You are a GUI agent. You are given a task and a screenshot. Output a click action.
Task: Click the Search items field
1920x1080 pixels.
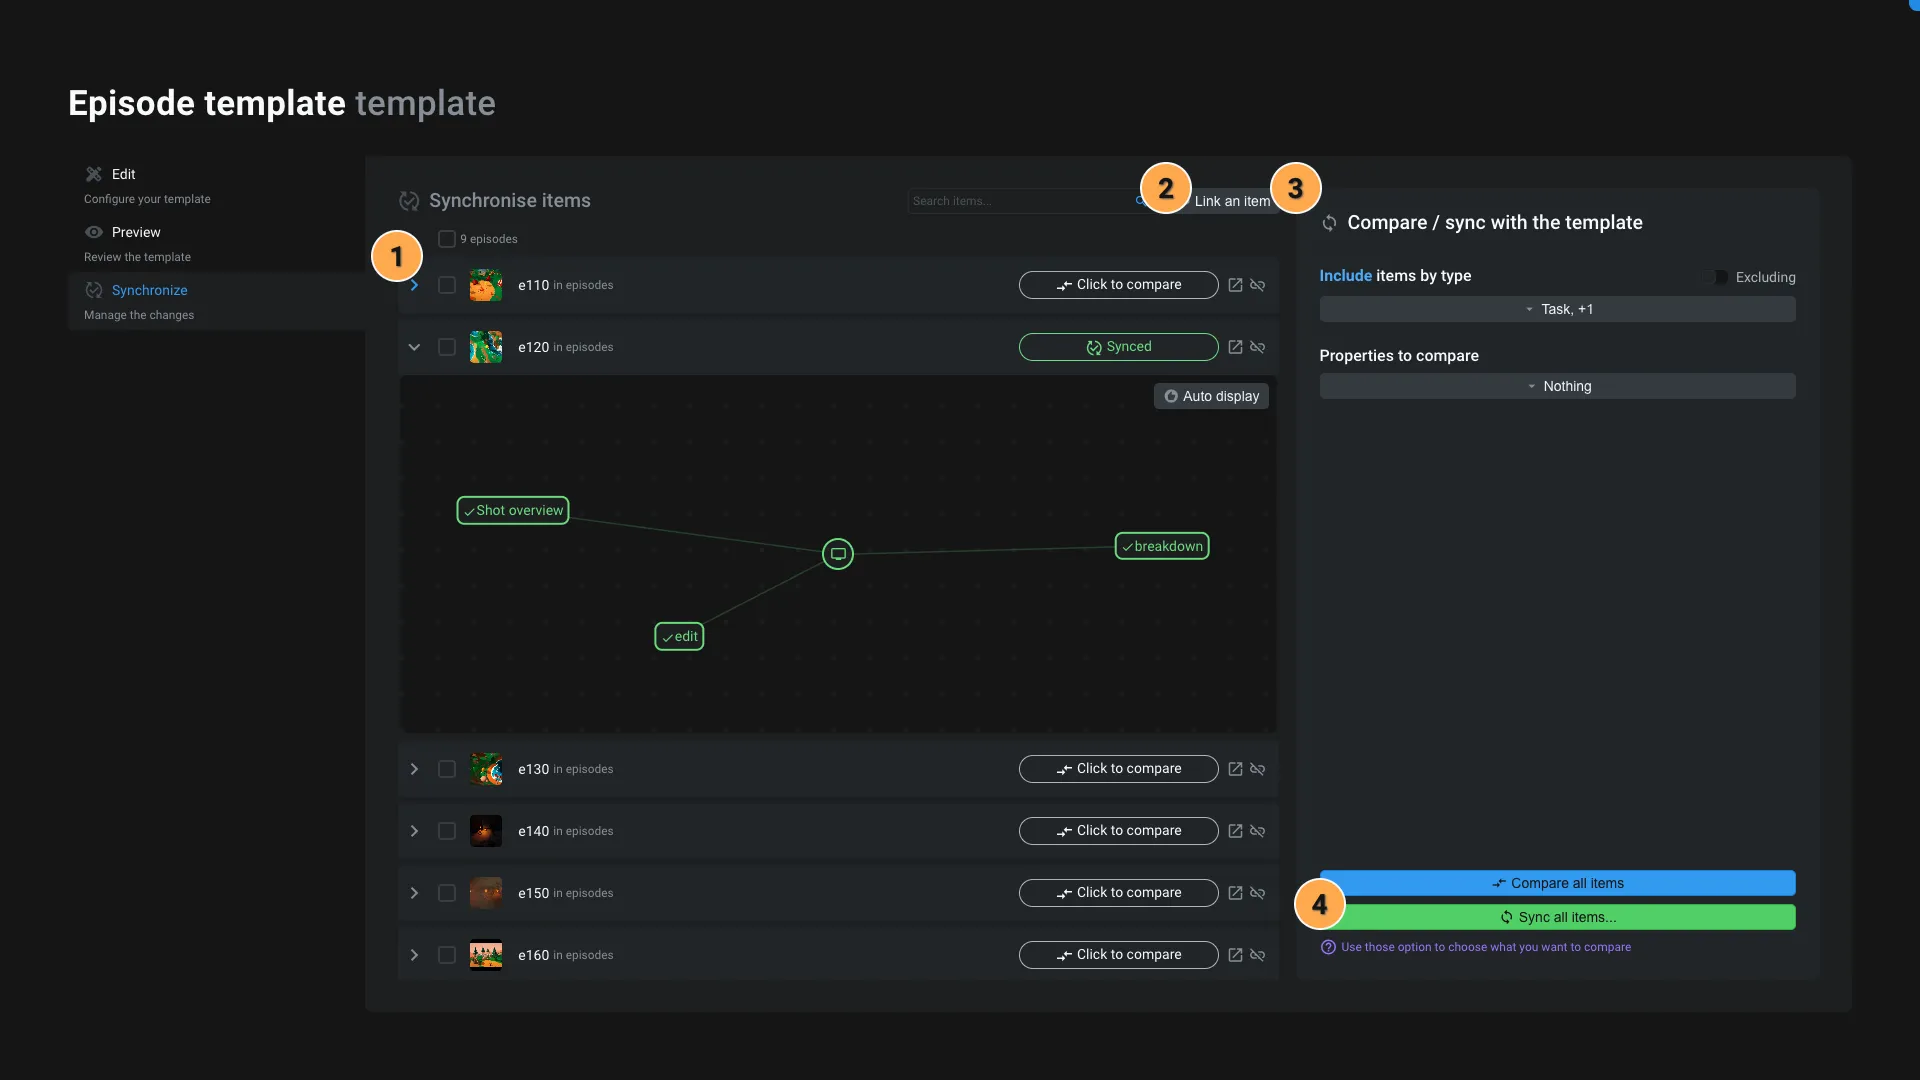[x=1020, y=201]
